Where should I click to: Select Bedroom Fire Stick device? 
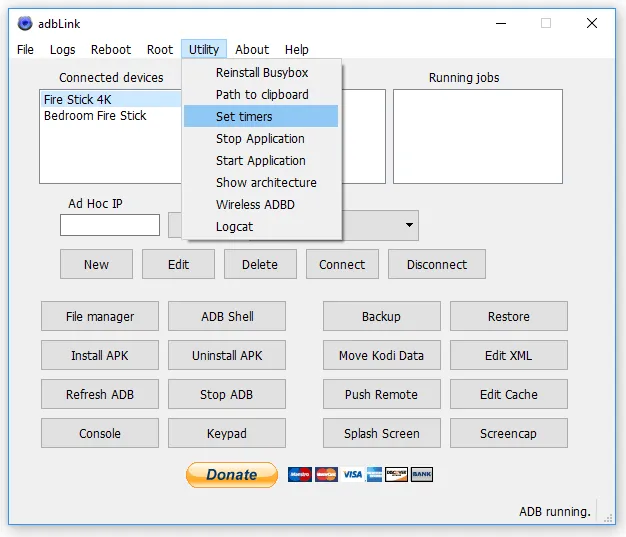(x=95, y=116)
